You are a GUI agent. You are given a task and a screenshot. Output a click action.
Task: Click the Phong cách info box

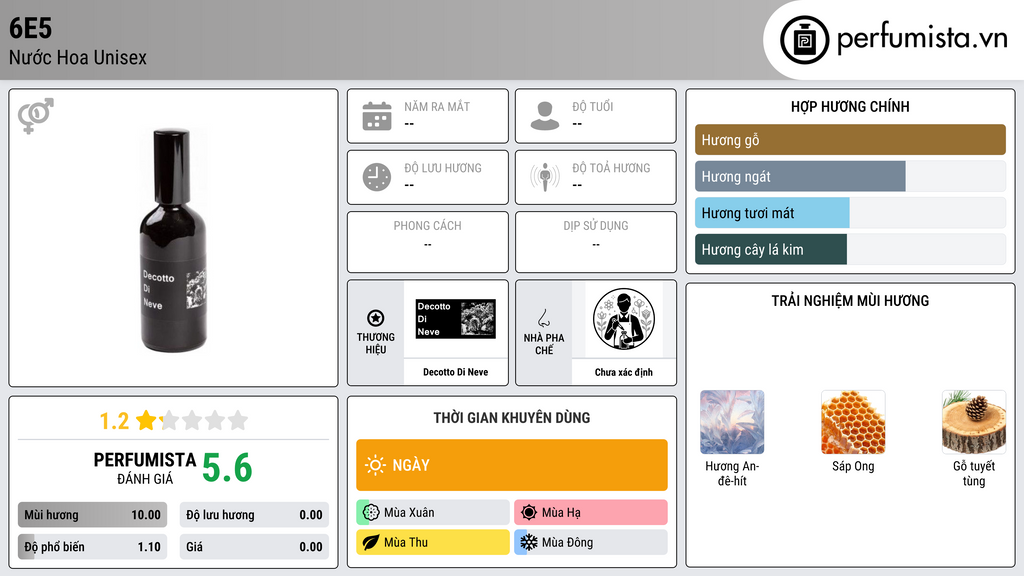[428, 242]
